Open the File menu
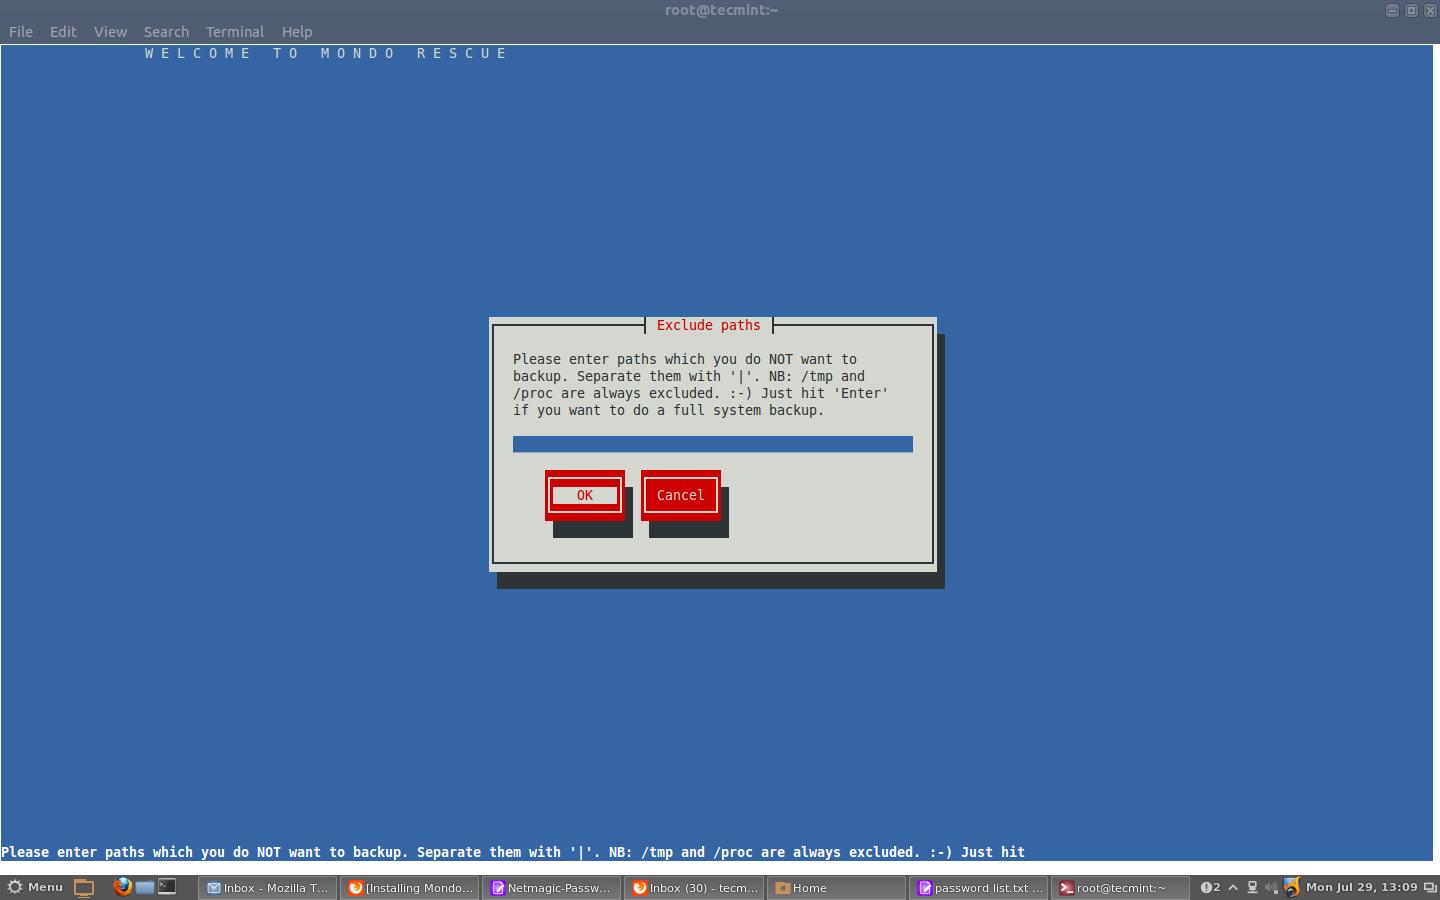This screenshot has width=1440, height=900. coord(21,32)
